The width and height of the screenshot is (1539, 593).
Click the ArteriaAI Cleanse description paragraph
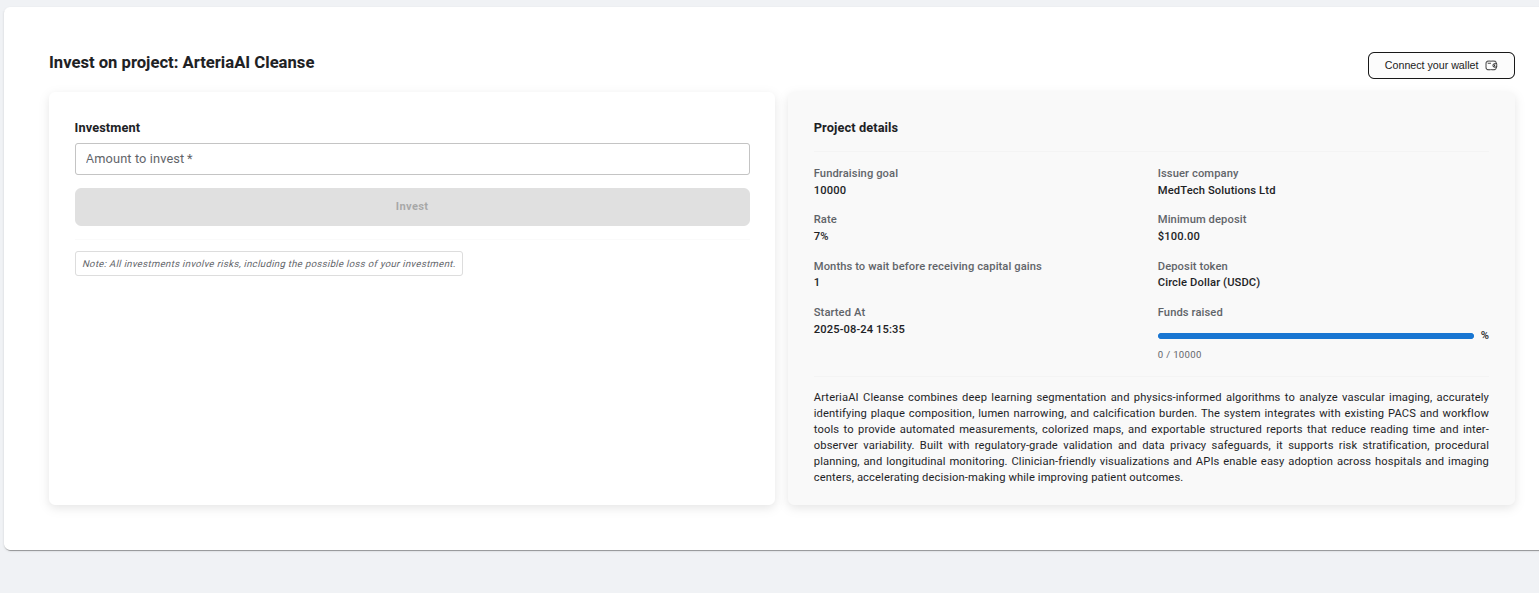click(1150, 437)
